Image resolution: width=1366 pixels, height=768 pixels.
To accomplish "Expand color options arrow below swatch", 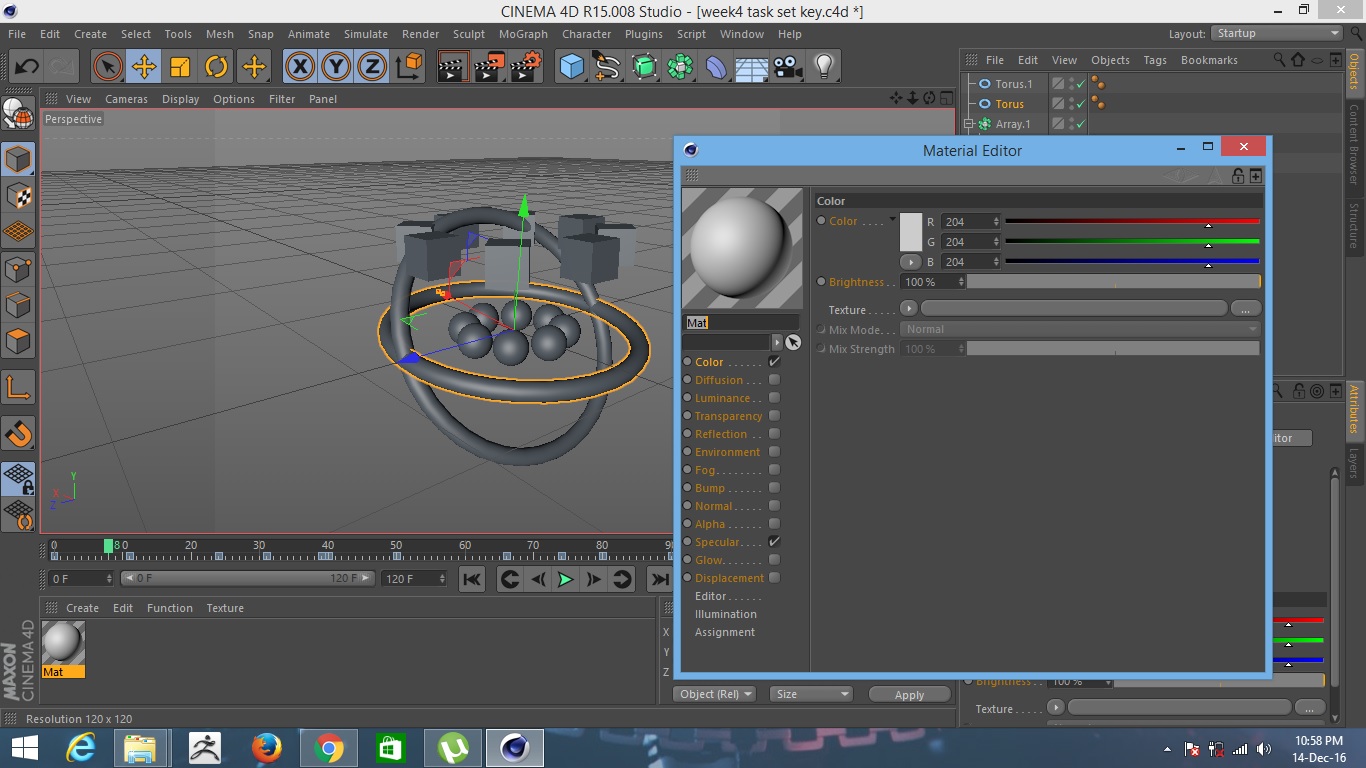I will pyautogui.click(x=910, y=261).
